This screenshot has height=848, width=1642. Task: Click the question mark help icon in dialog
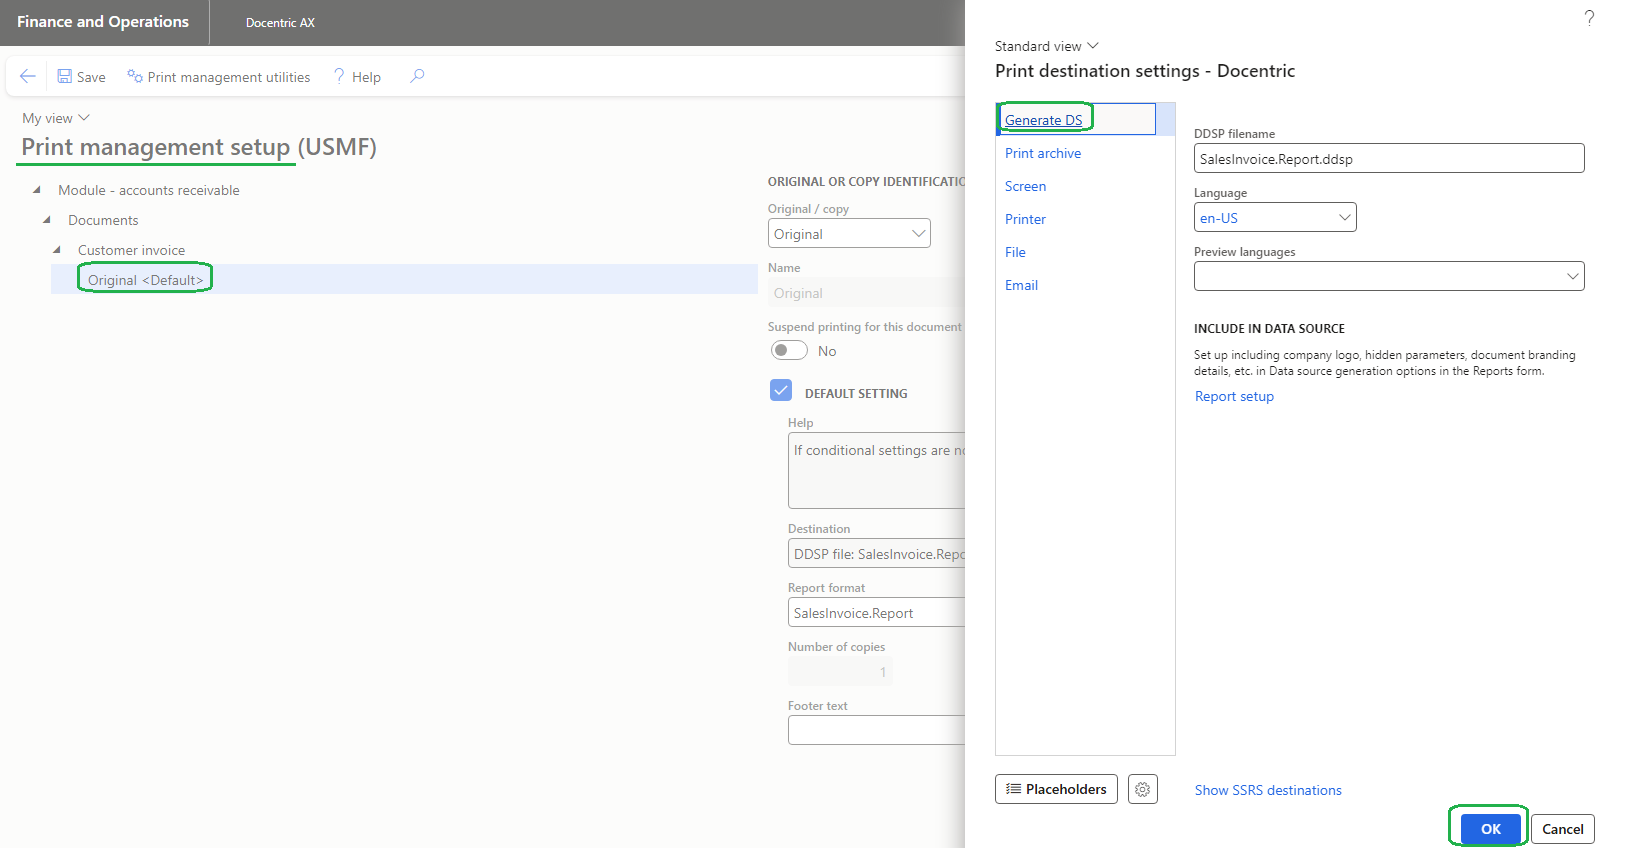(x=1589, y=18)
